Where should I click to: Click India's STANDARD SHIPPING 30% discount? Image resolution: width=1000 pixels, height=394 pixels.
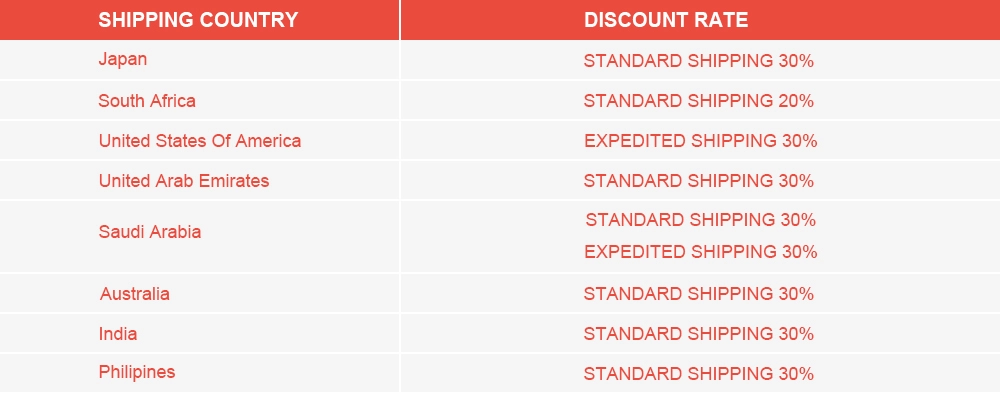click(698, 333)
